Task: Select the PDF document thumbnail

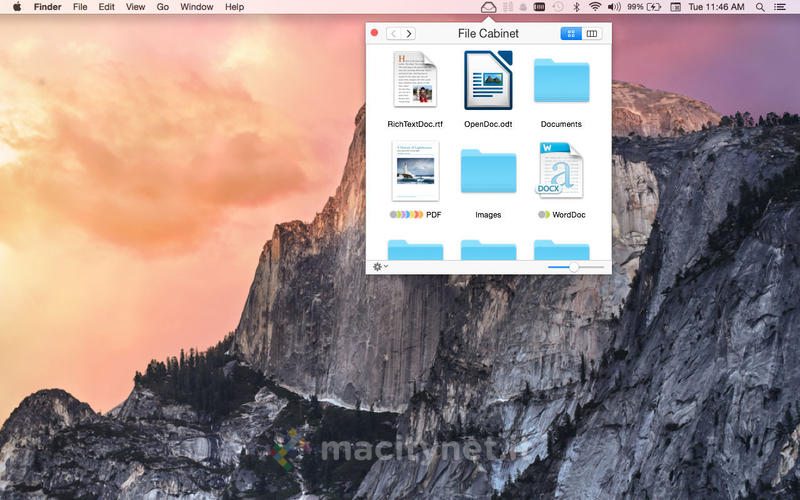Action: [x=415, y=171]
